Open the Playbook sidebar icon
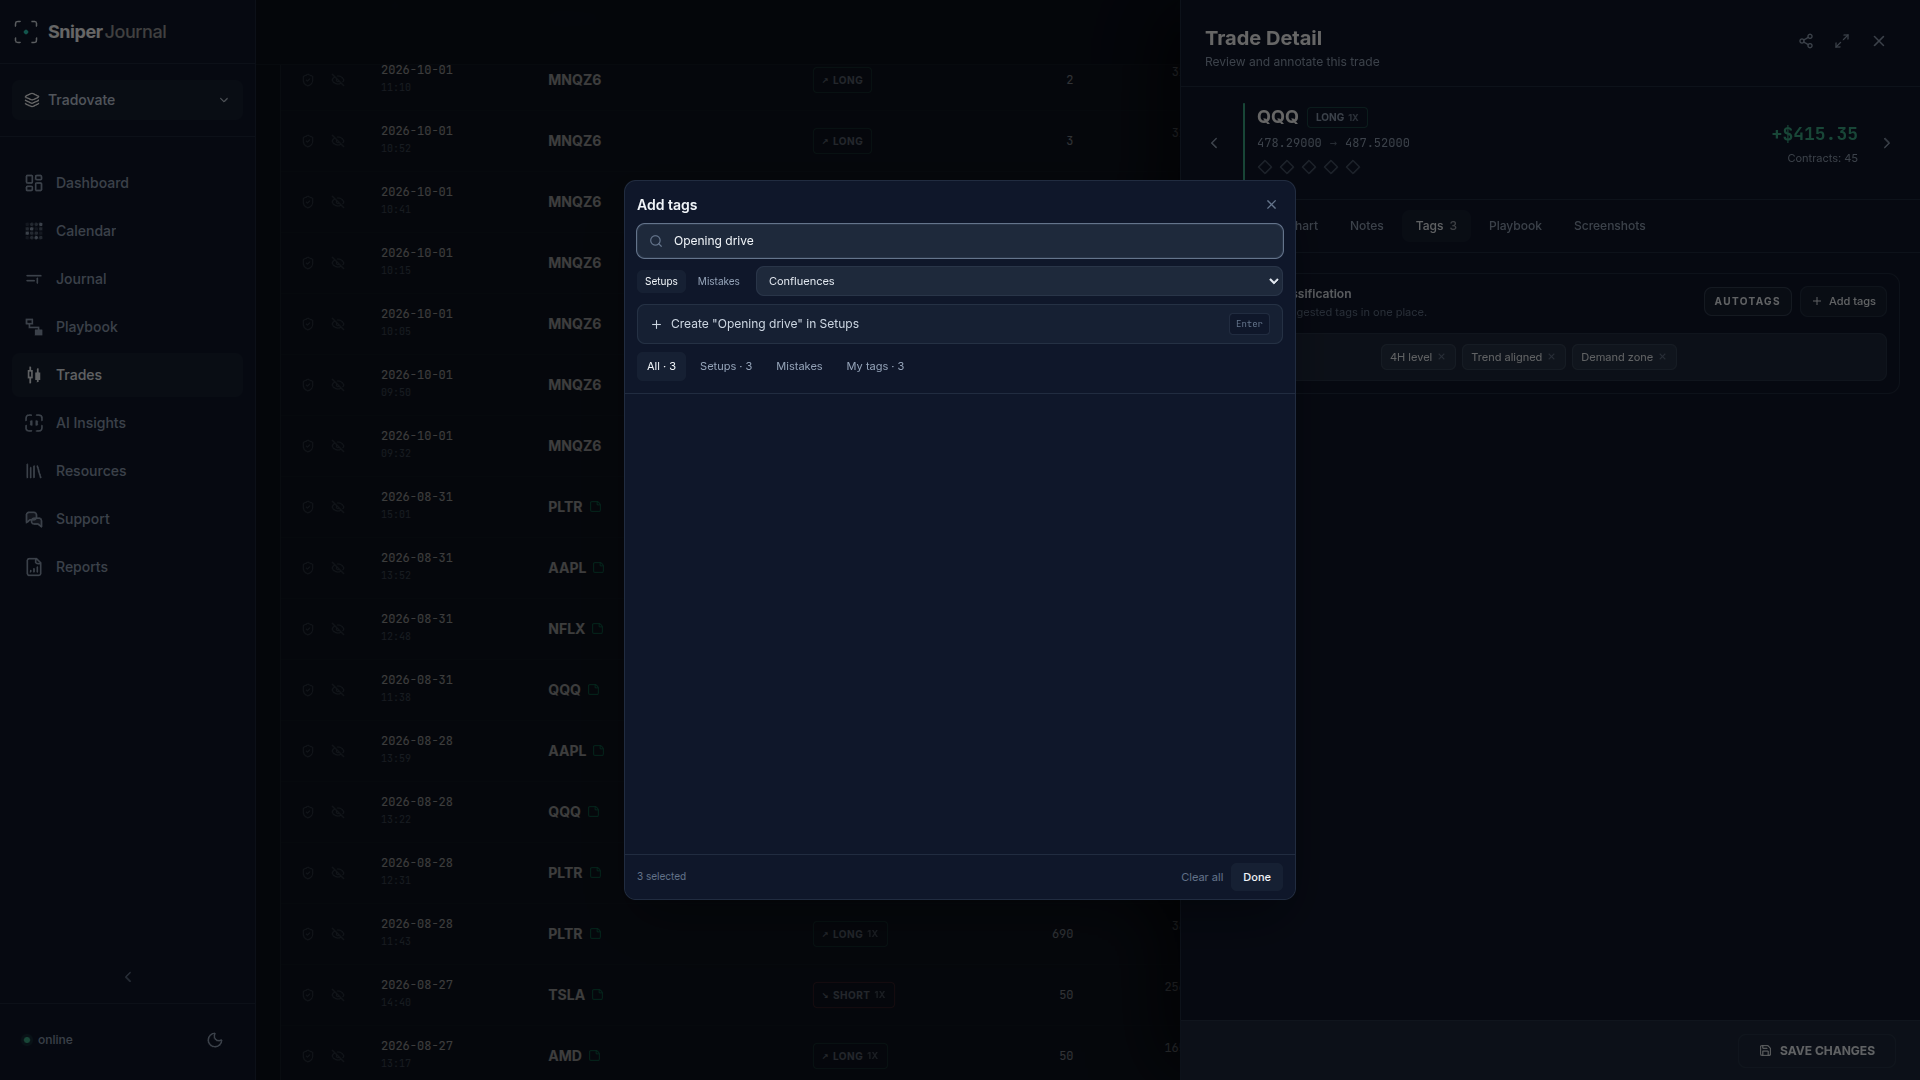The image size is (1920, 1080). pyautogui.click(x=34, y=327)
